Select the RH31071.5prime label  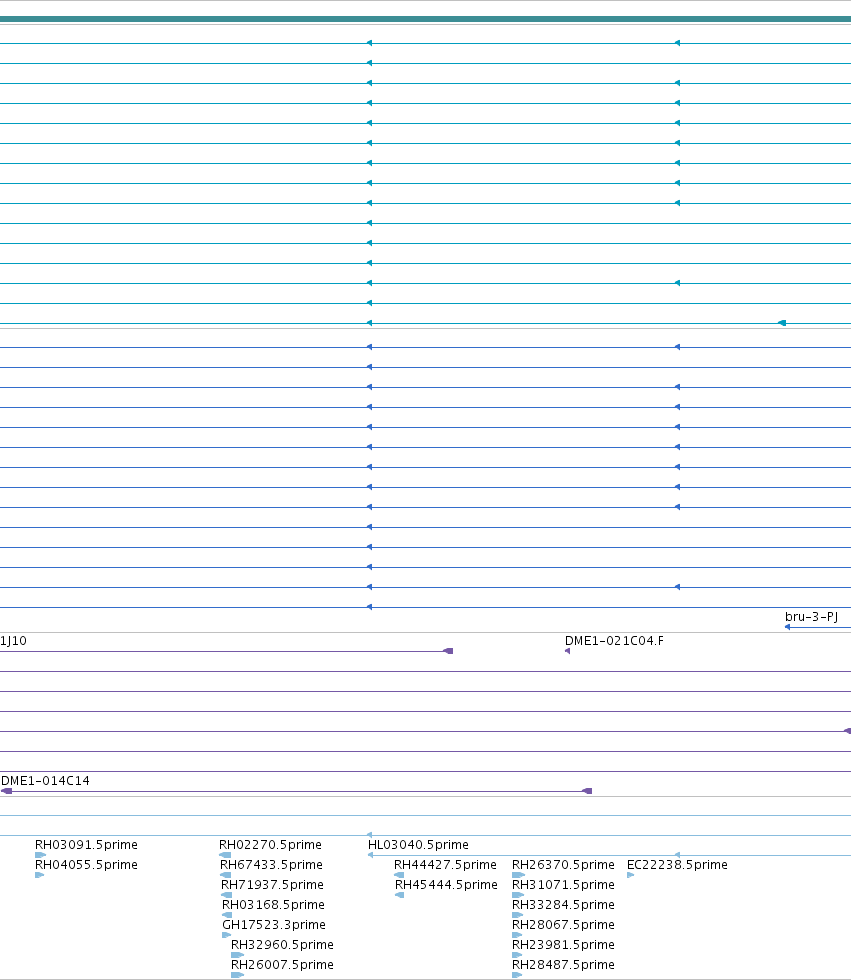pyautogui.click(x=563, y=884)
